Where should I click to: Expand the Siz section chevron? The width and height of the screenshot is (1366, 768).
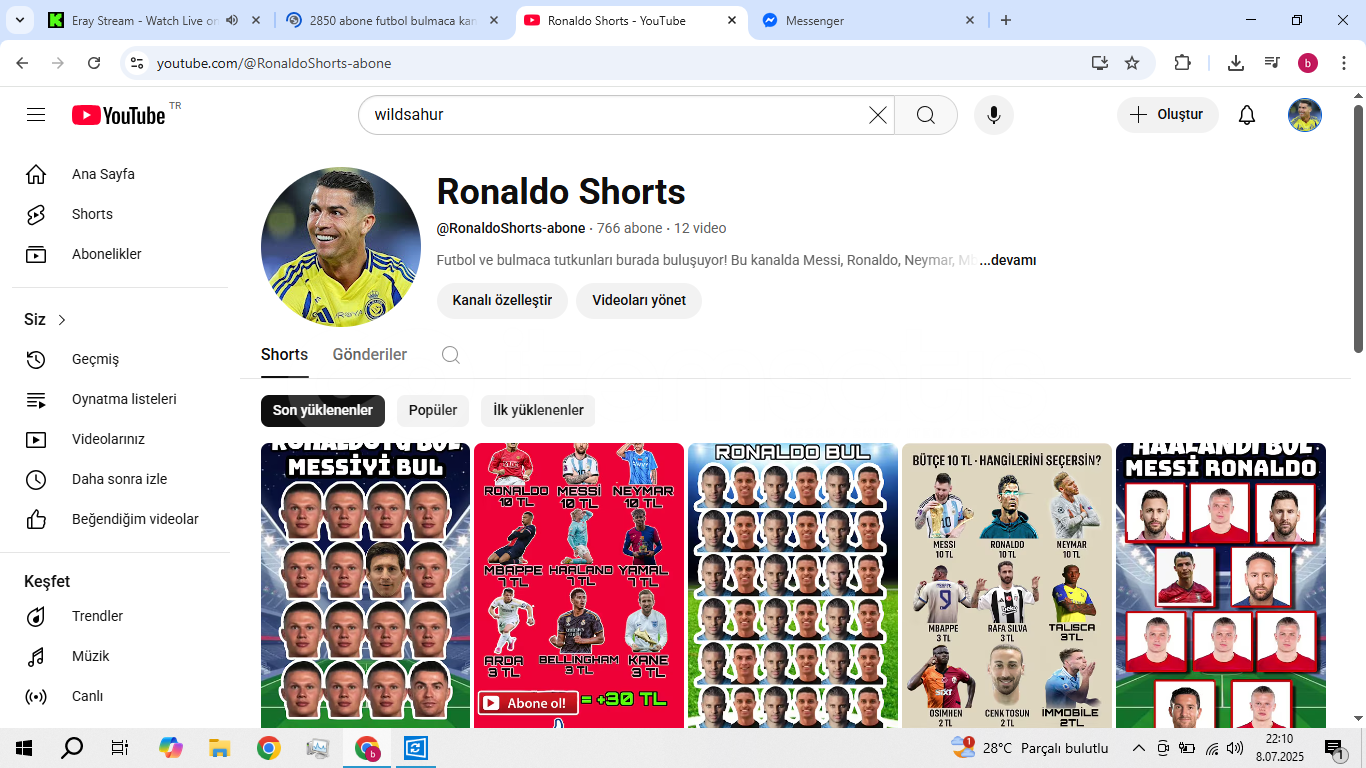coord(62,320)
